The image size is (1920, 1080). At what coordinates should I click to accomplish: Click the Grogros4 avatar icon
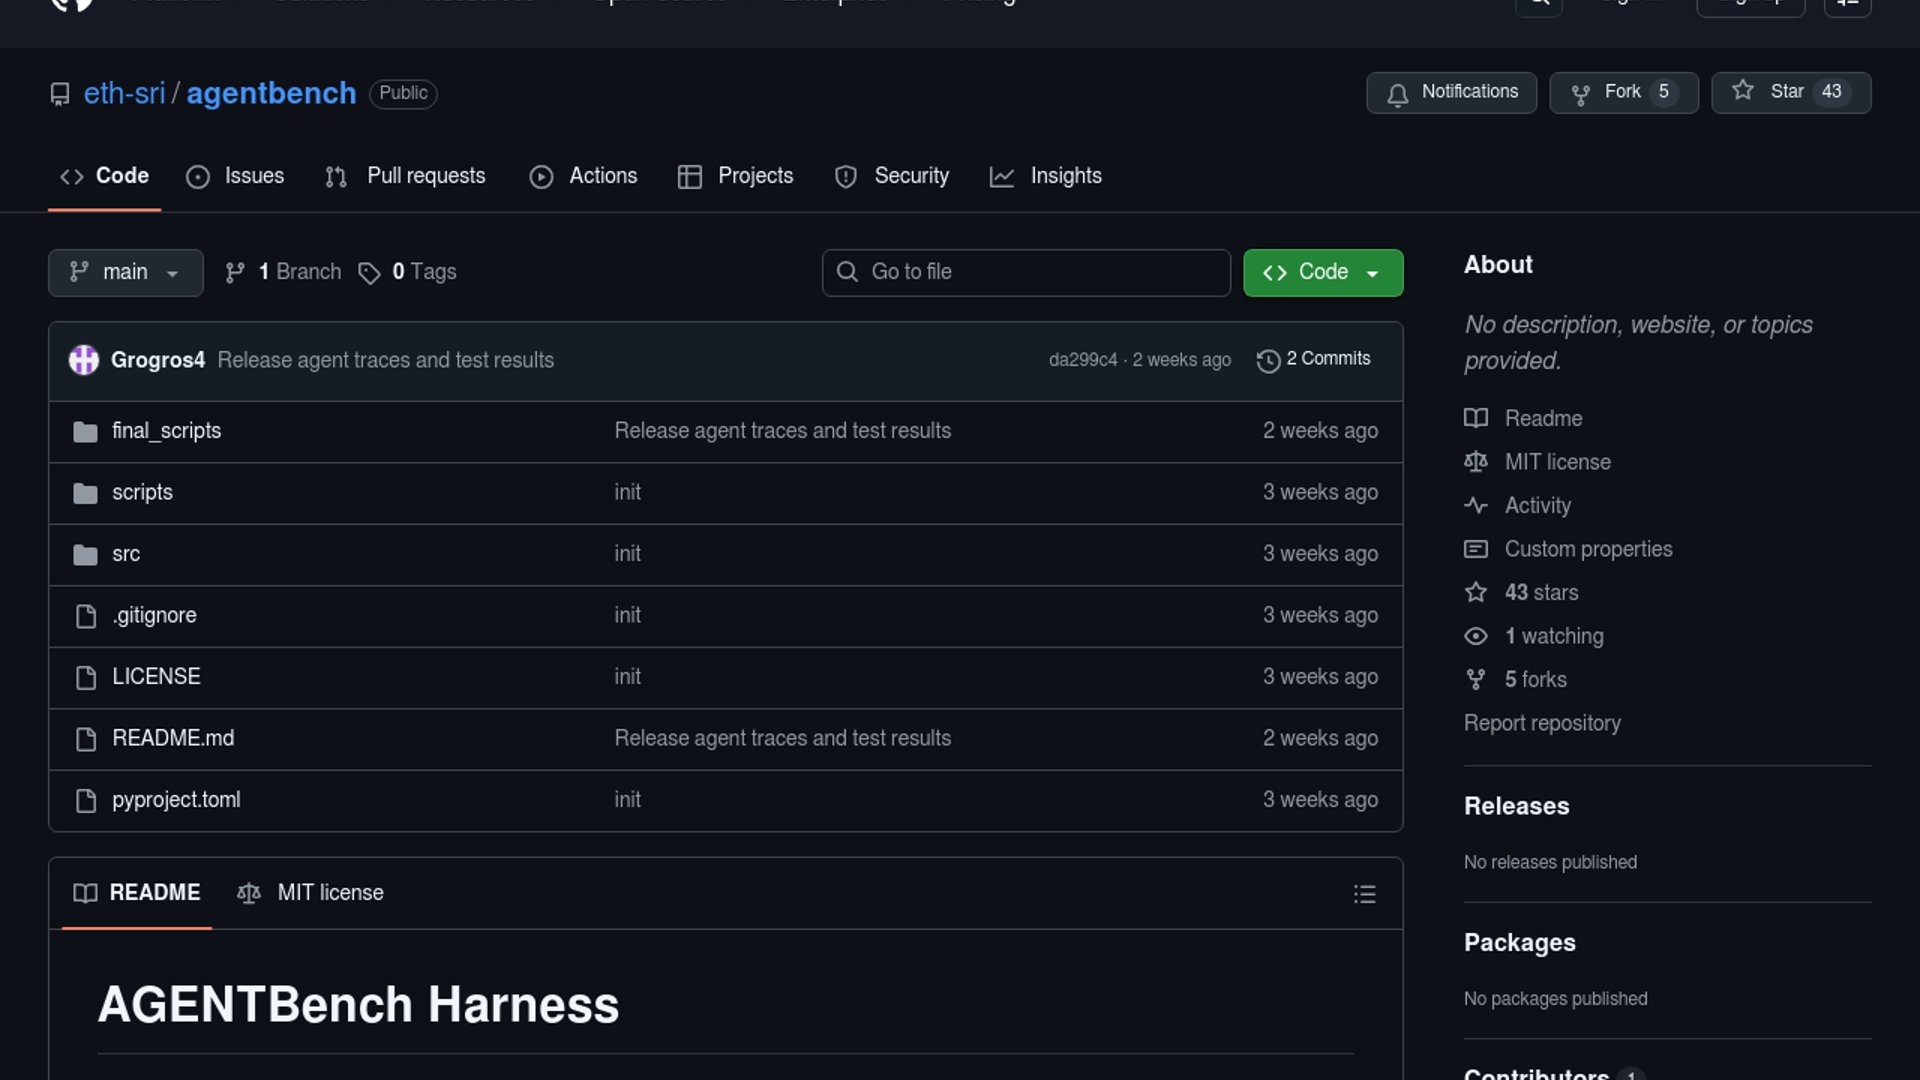tap(84, 360)
